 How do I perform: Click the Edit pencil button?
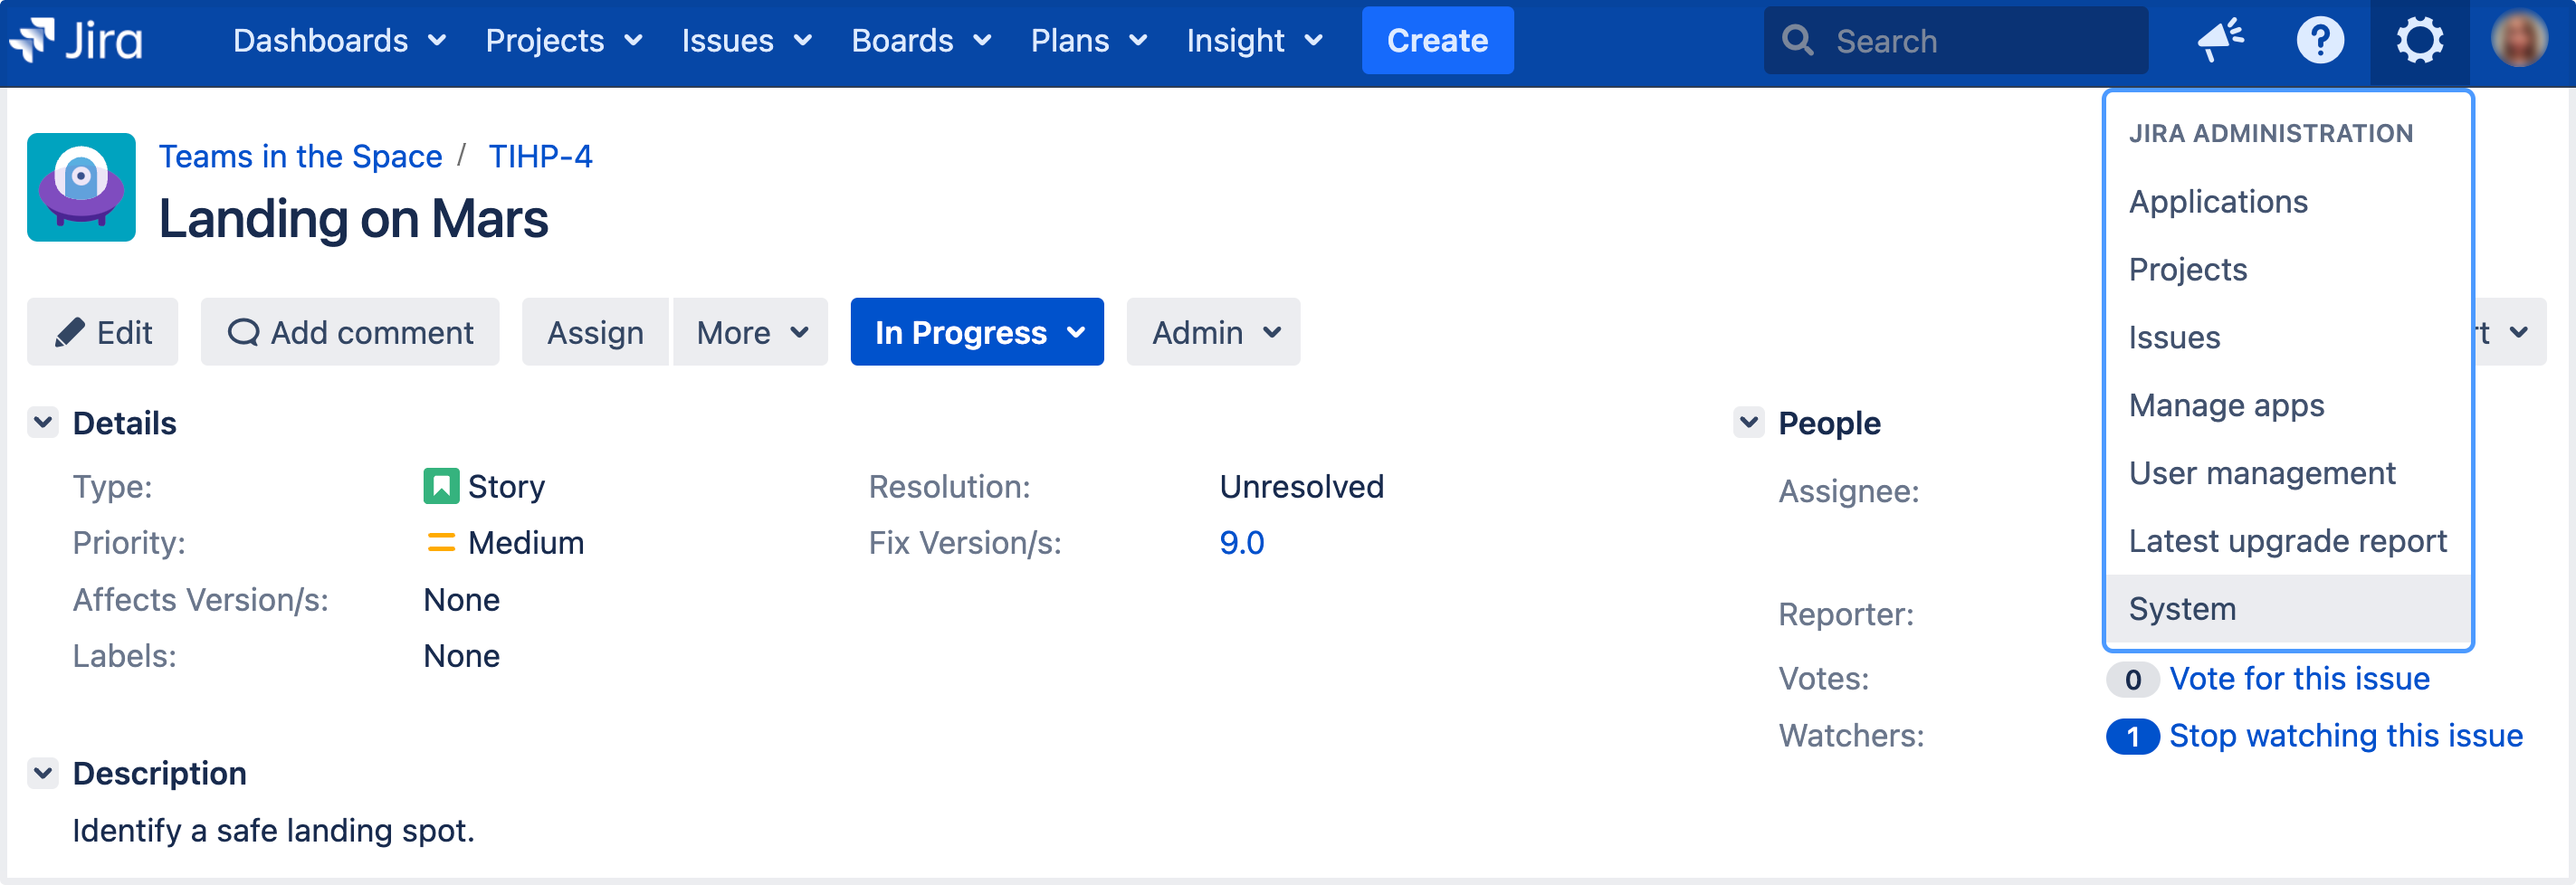pos(103,332)
